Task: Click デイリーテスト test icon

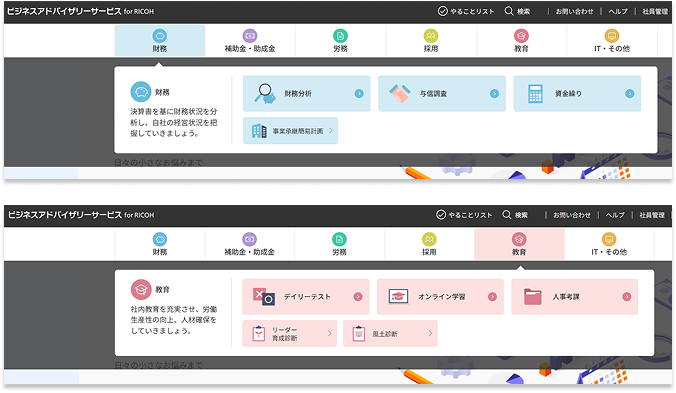Action: point(263,296)
